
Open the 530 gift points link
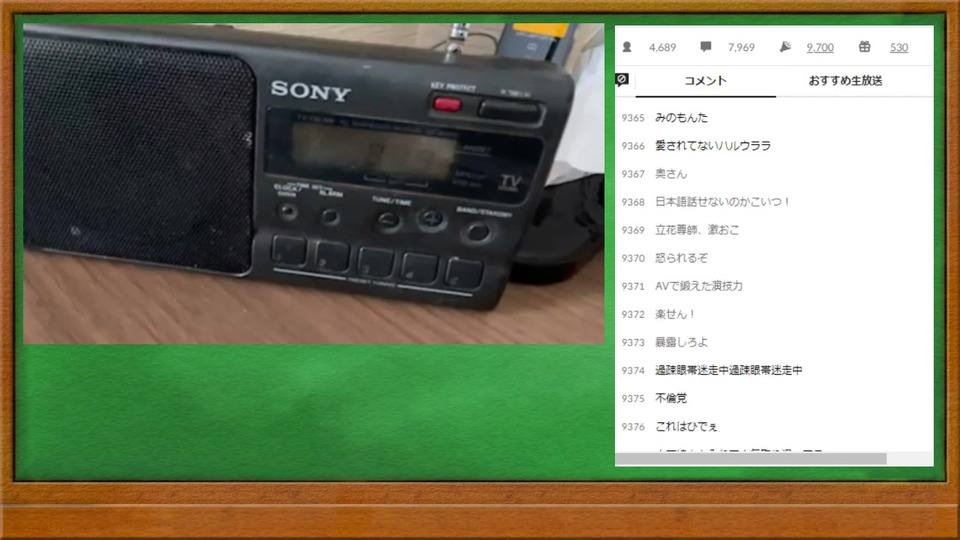point(899,47)
